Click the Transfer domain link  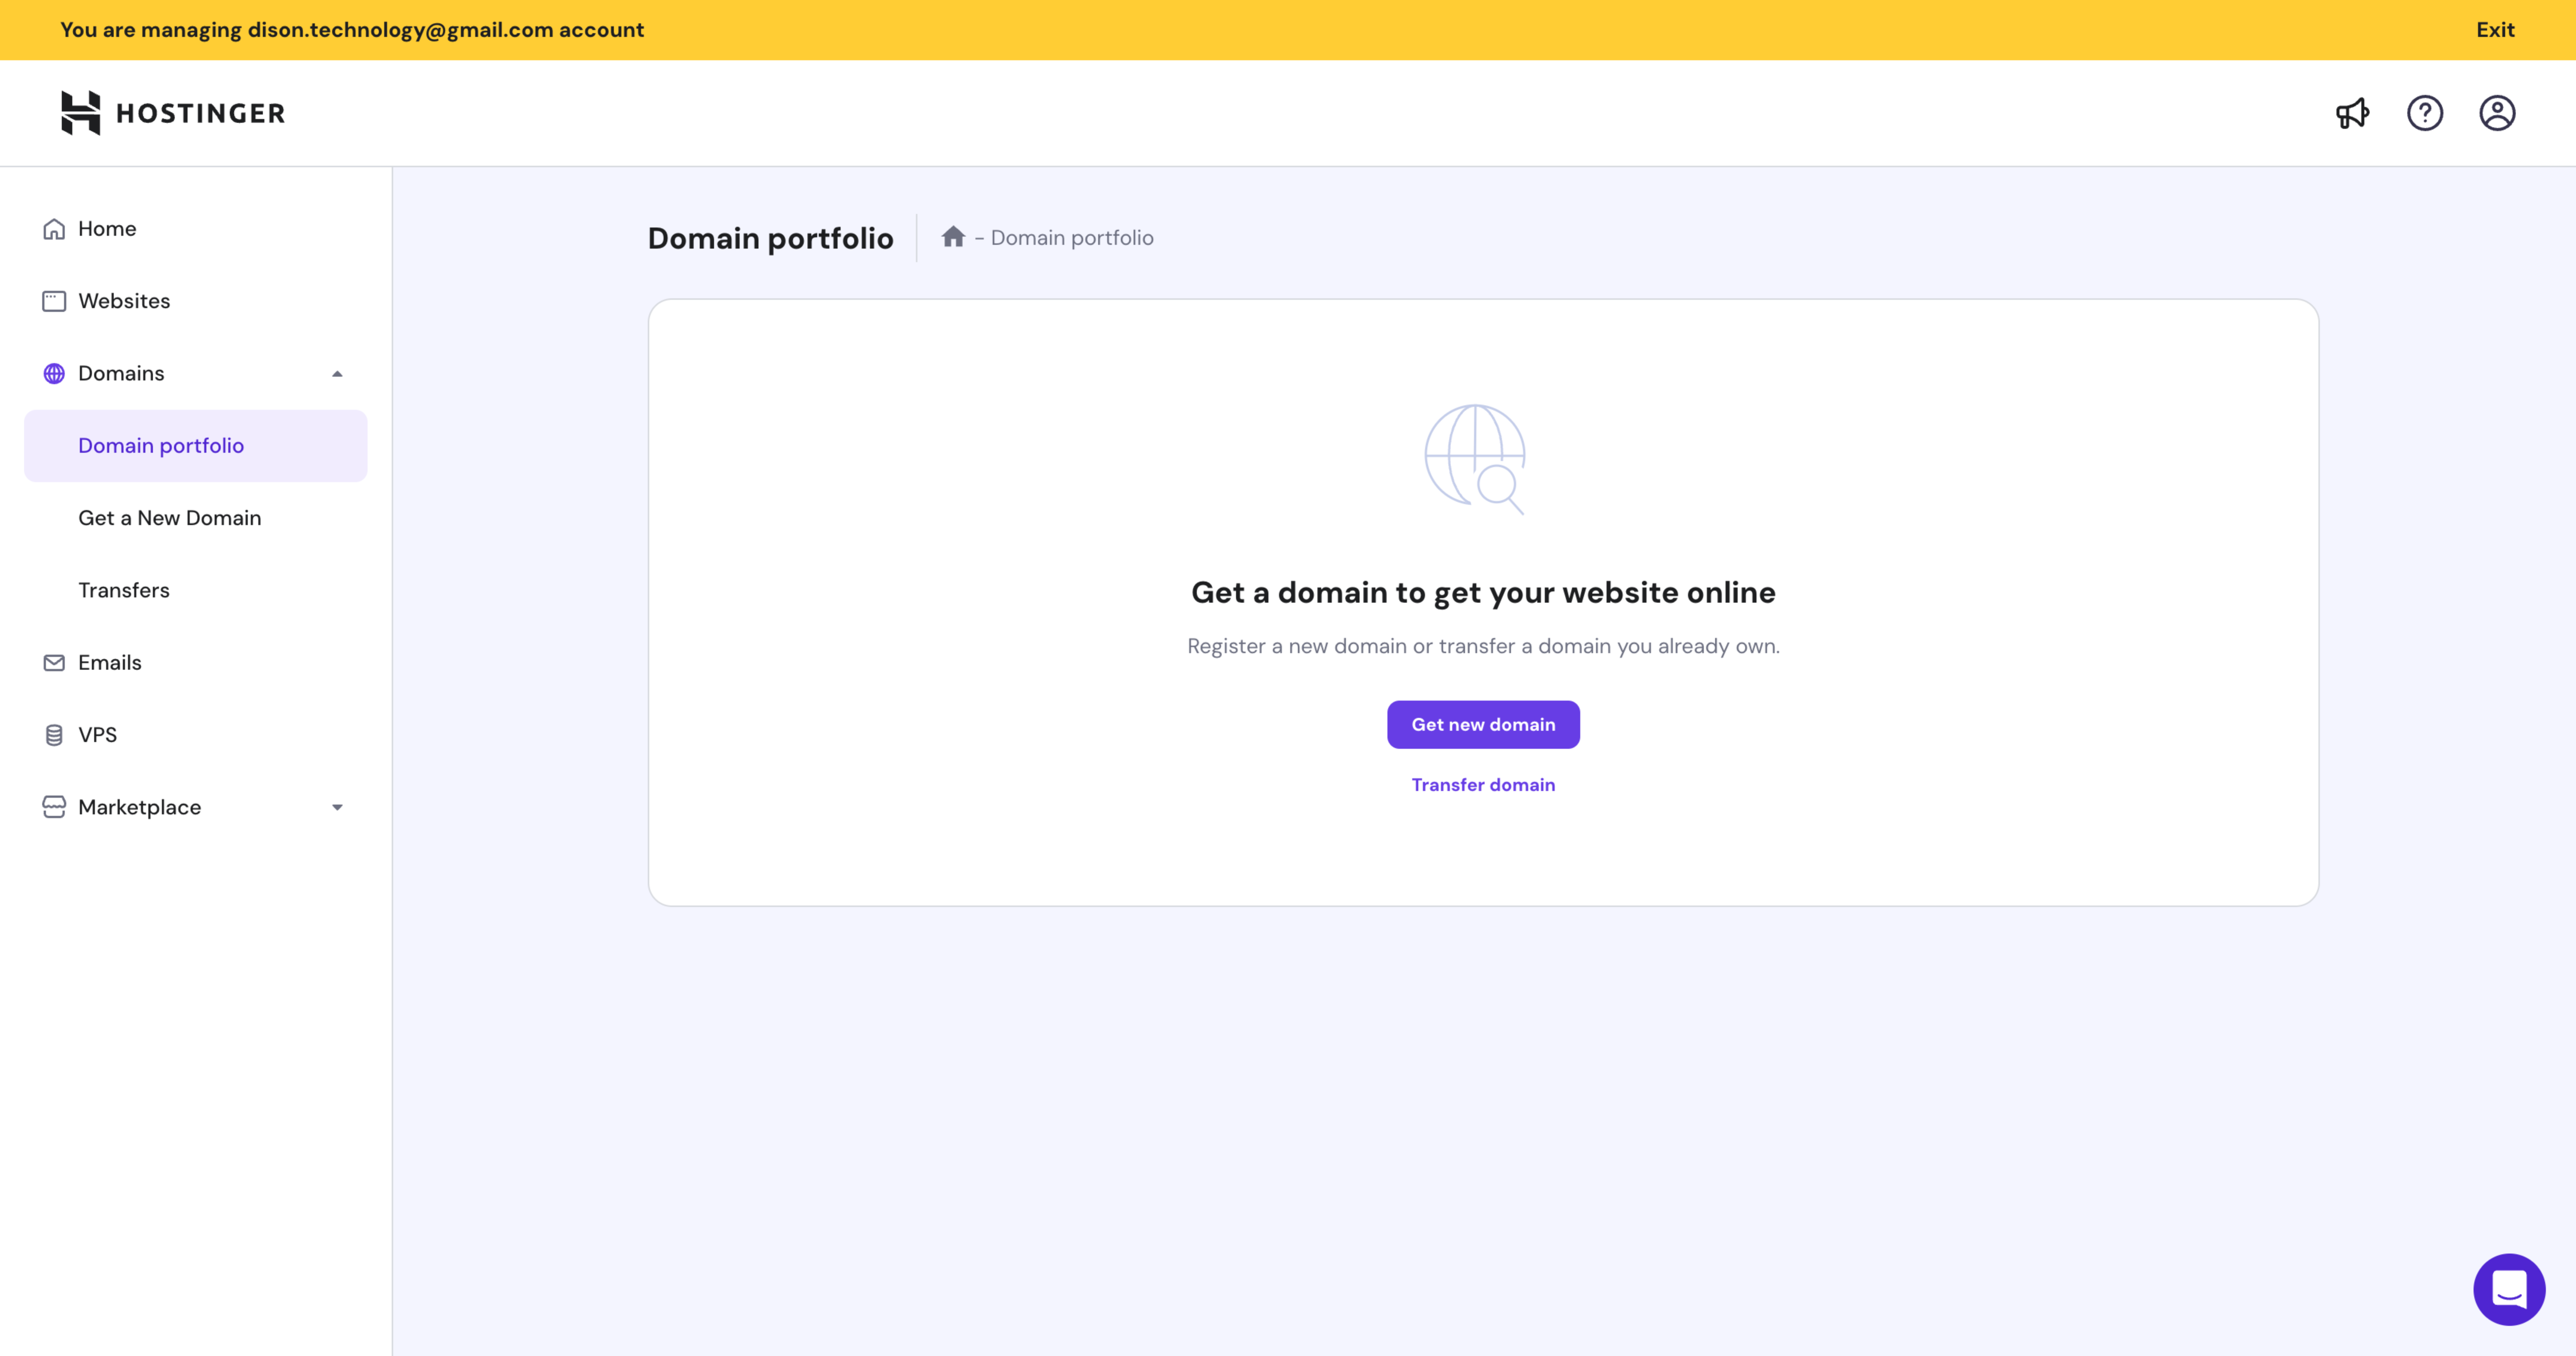pyautogui.click(x=1483, y=785)
